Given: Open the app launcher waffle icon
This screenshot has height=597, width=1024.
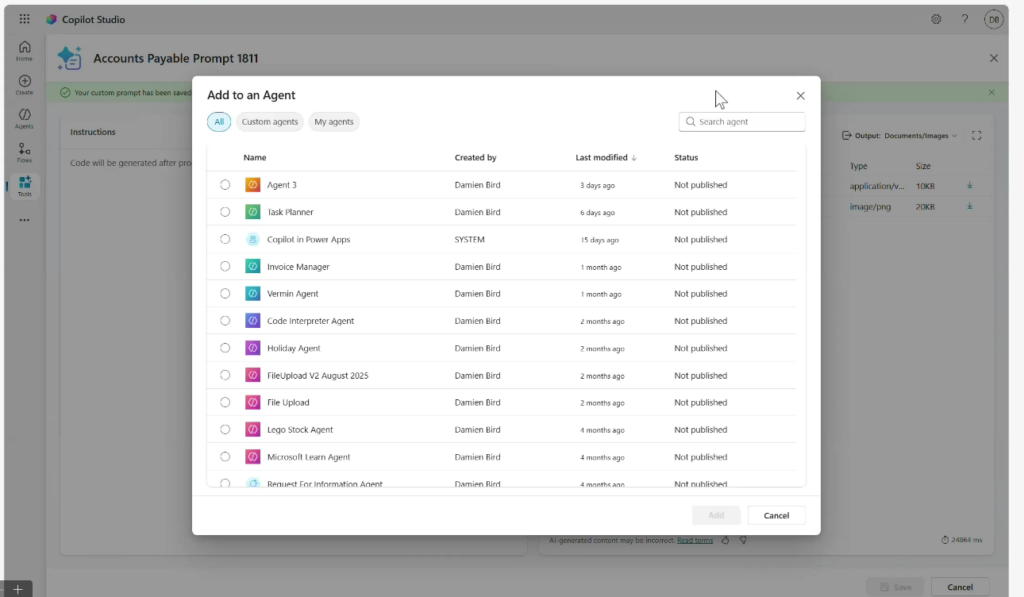Looking at the screenshot, I should click(24, 19).
